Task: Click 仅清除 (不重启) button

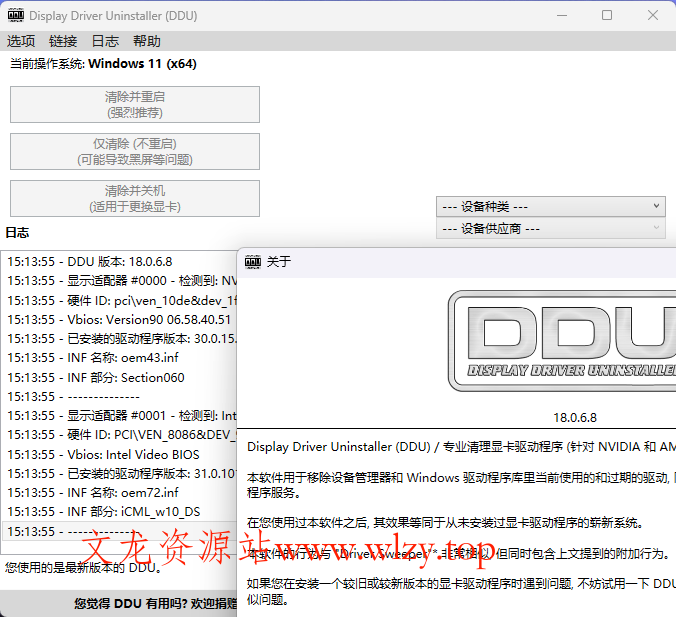Action: point(135,151)
